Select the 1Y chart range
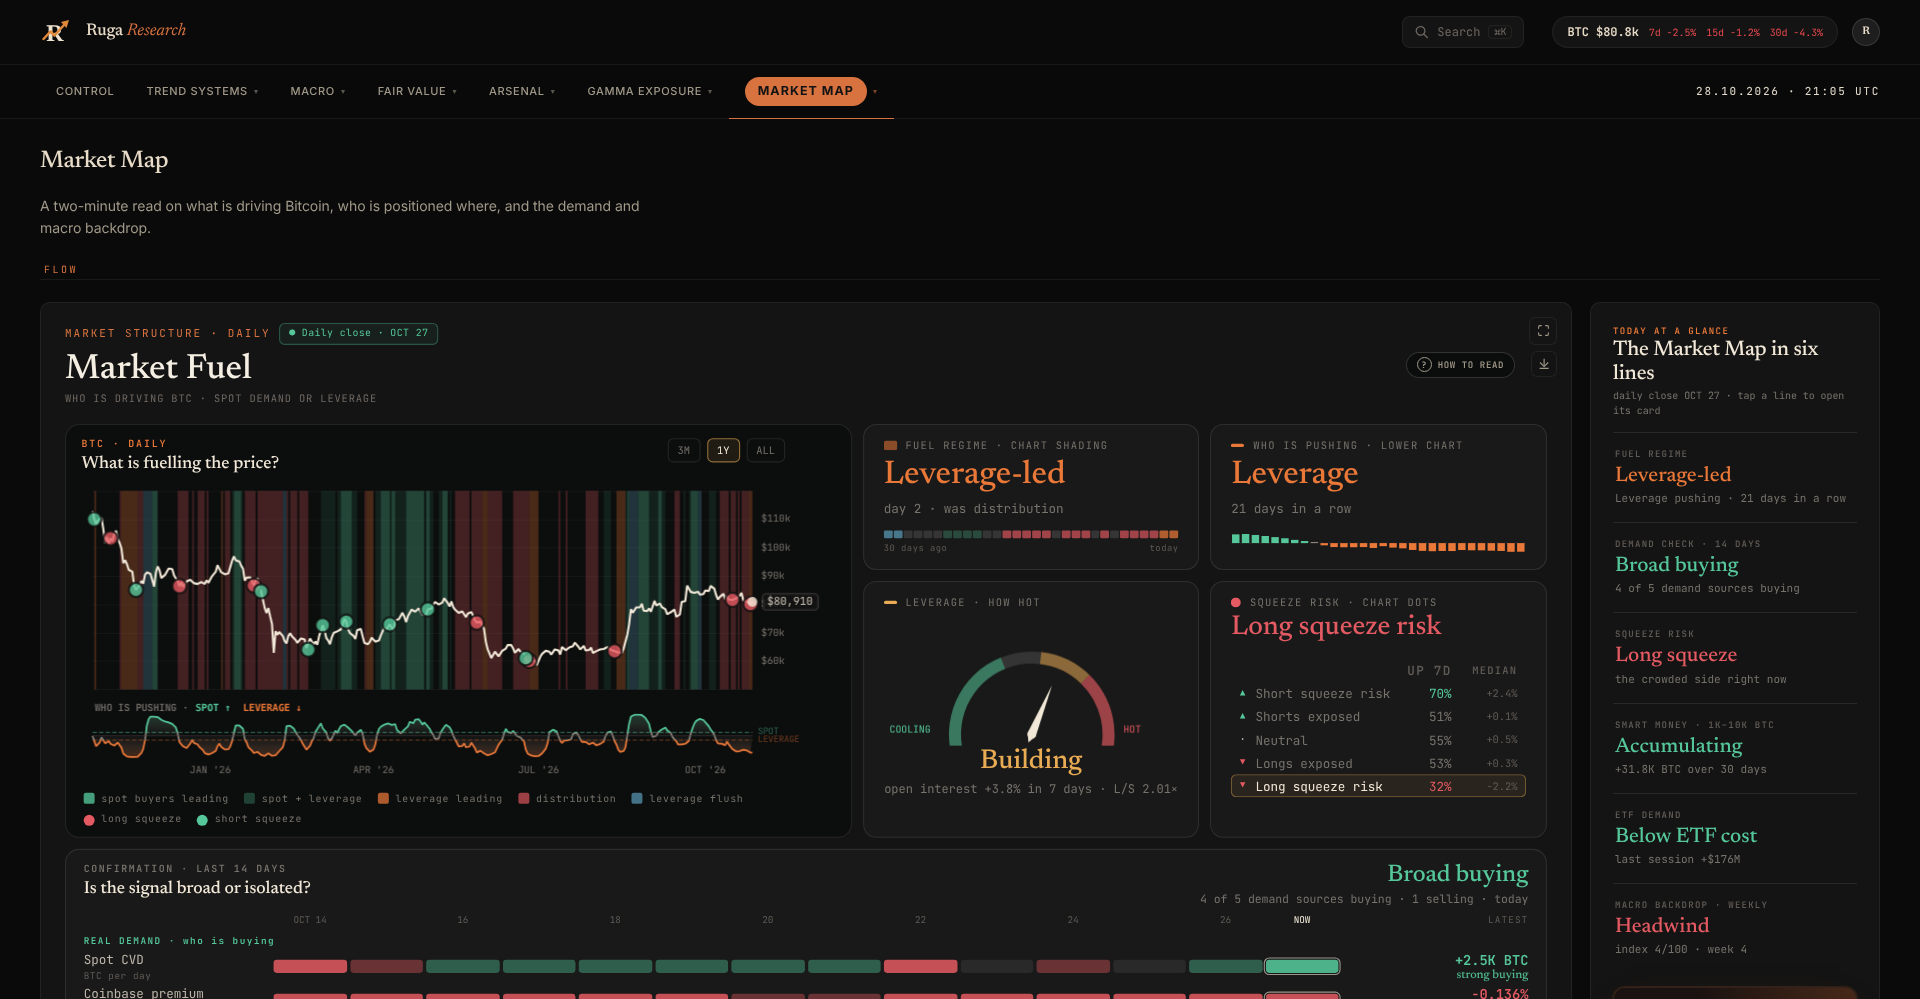Screen dimensions: 1920x999 723,451
